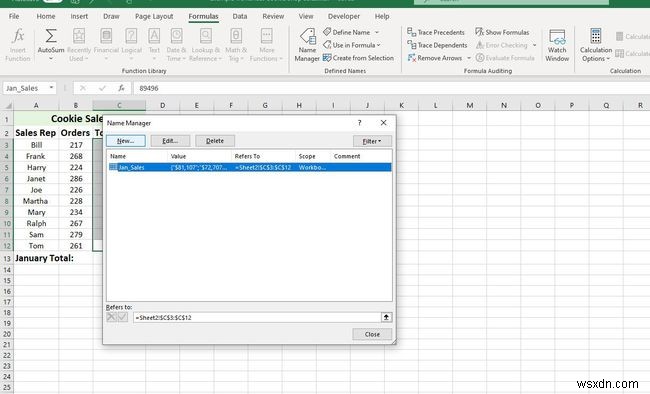The width and height of the screenshot is (650, 394).
Task: Click formula bar cancel X icon
Action: pyautogui.click(x=83, y=88)
